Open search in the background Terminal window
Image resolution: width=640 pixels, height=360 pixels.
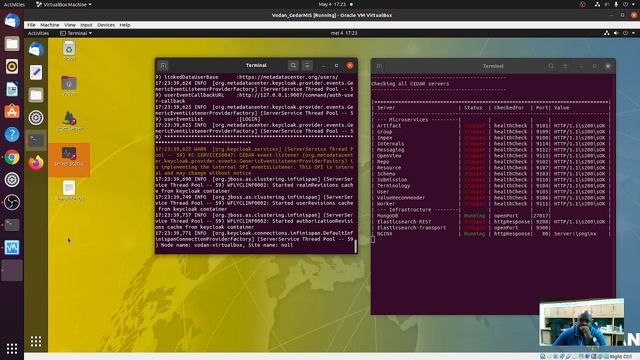(551, 66)
